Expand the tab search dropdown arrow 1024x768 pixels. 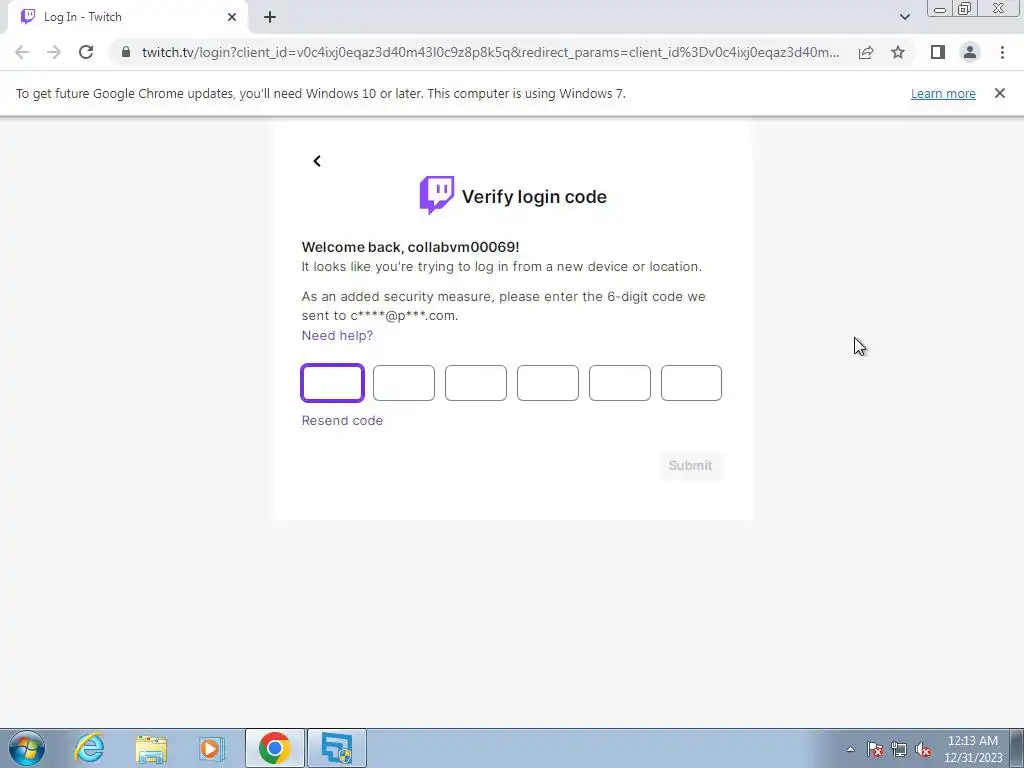coord(904,17)
